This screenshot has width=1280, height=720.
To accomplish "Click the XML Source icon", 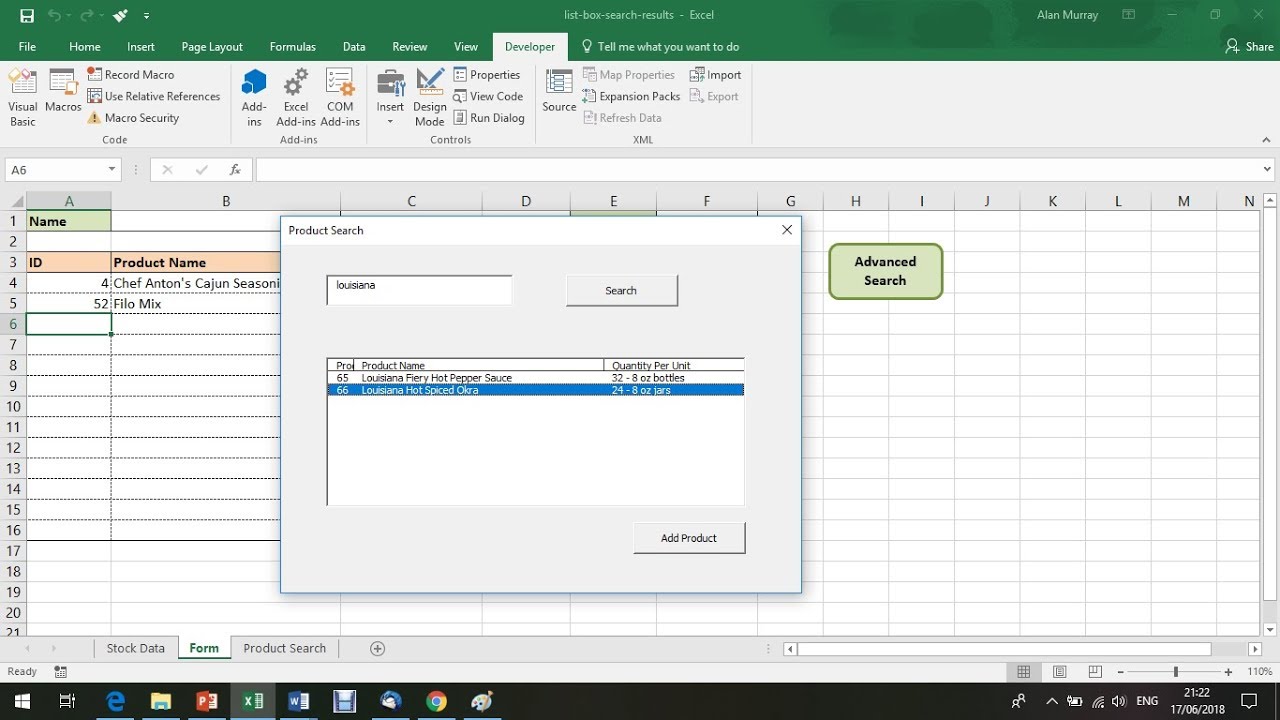I will coord(559,90).
